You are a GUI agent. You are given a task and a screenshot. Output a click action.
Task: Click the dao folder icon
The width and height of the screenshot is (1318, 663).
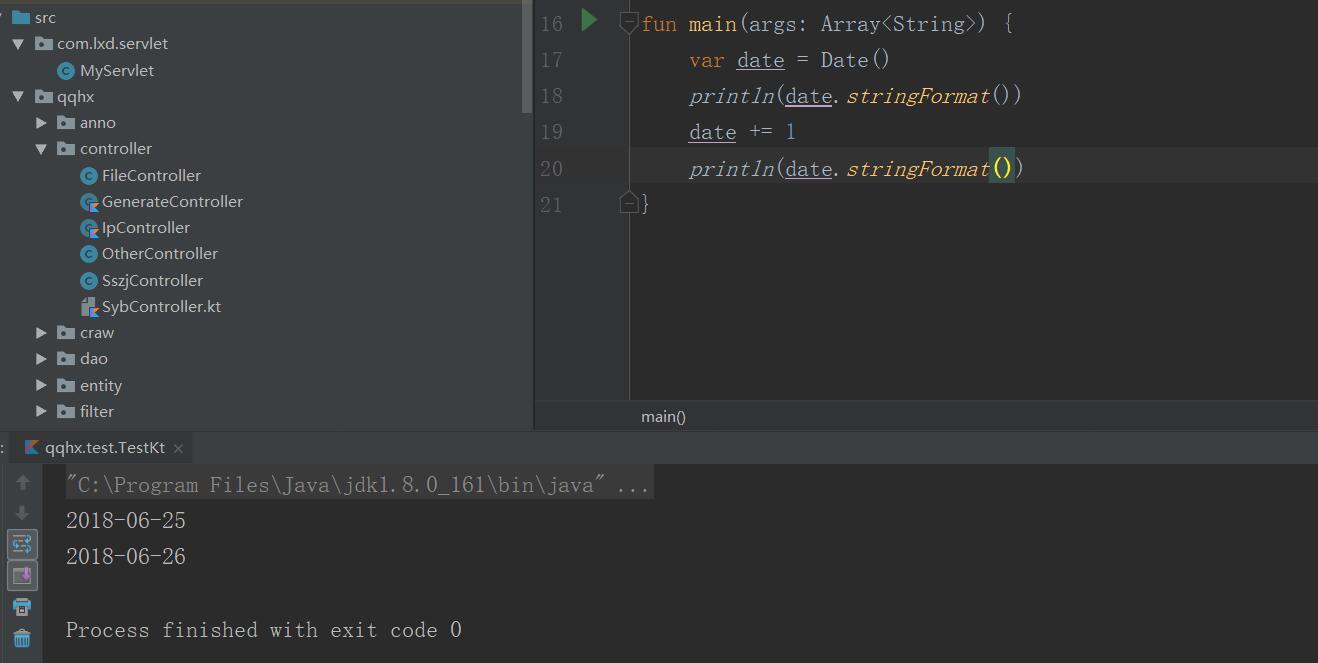point(66,359)
